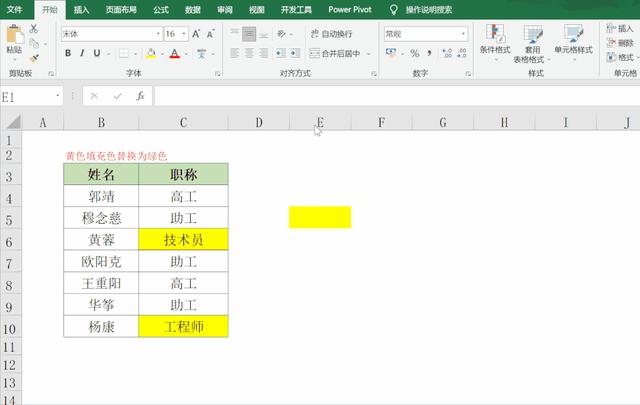Click the red font color icon
This screenshot has width=640, height=405.
(175, 53)
